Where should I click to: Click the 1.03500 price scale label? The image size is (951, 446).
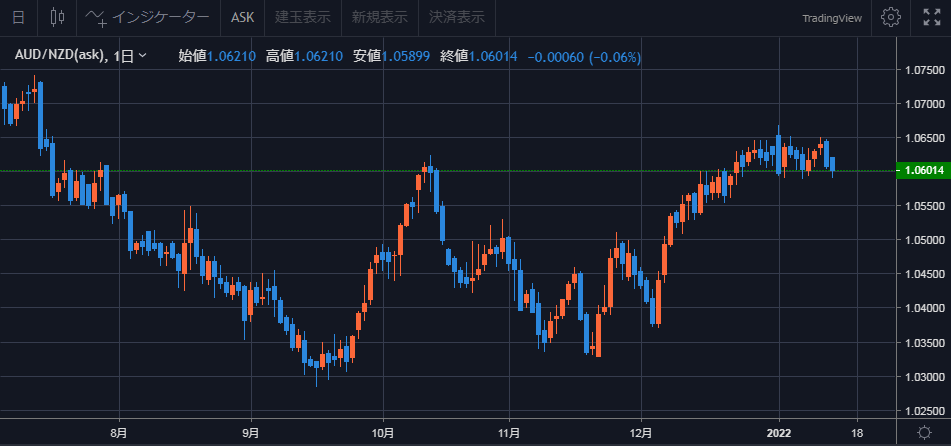(924, 343)
